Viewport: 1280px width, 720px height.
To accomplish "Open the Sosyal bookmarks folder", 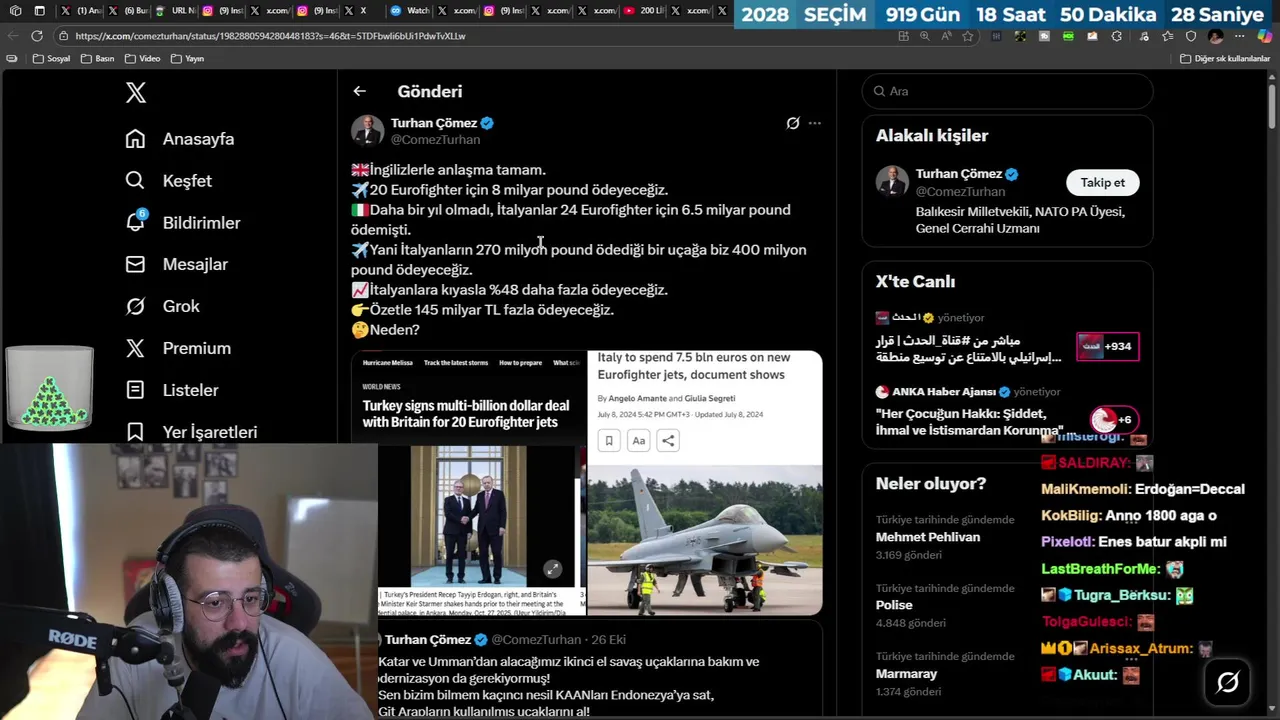I will 52,59.
